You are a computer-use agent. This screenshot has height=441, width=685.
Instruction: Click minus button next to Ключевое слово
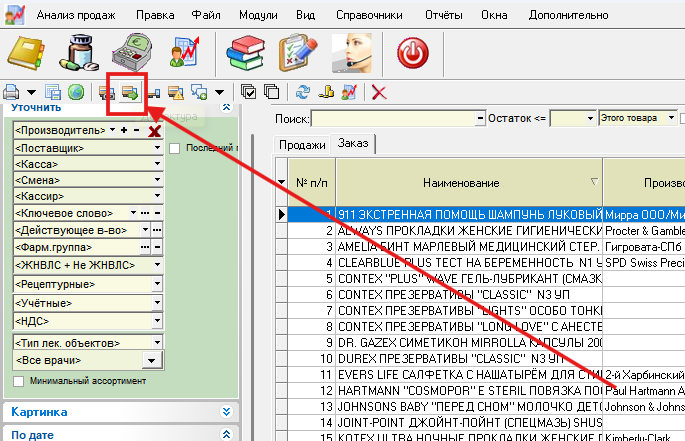(157, 213)
